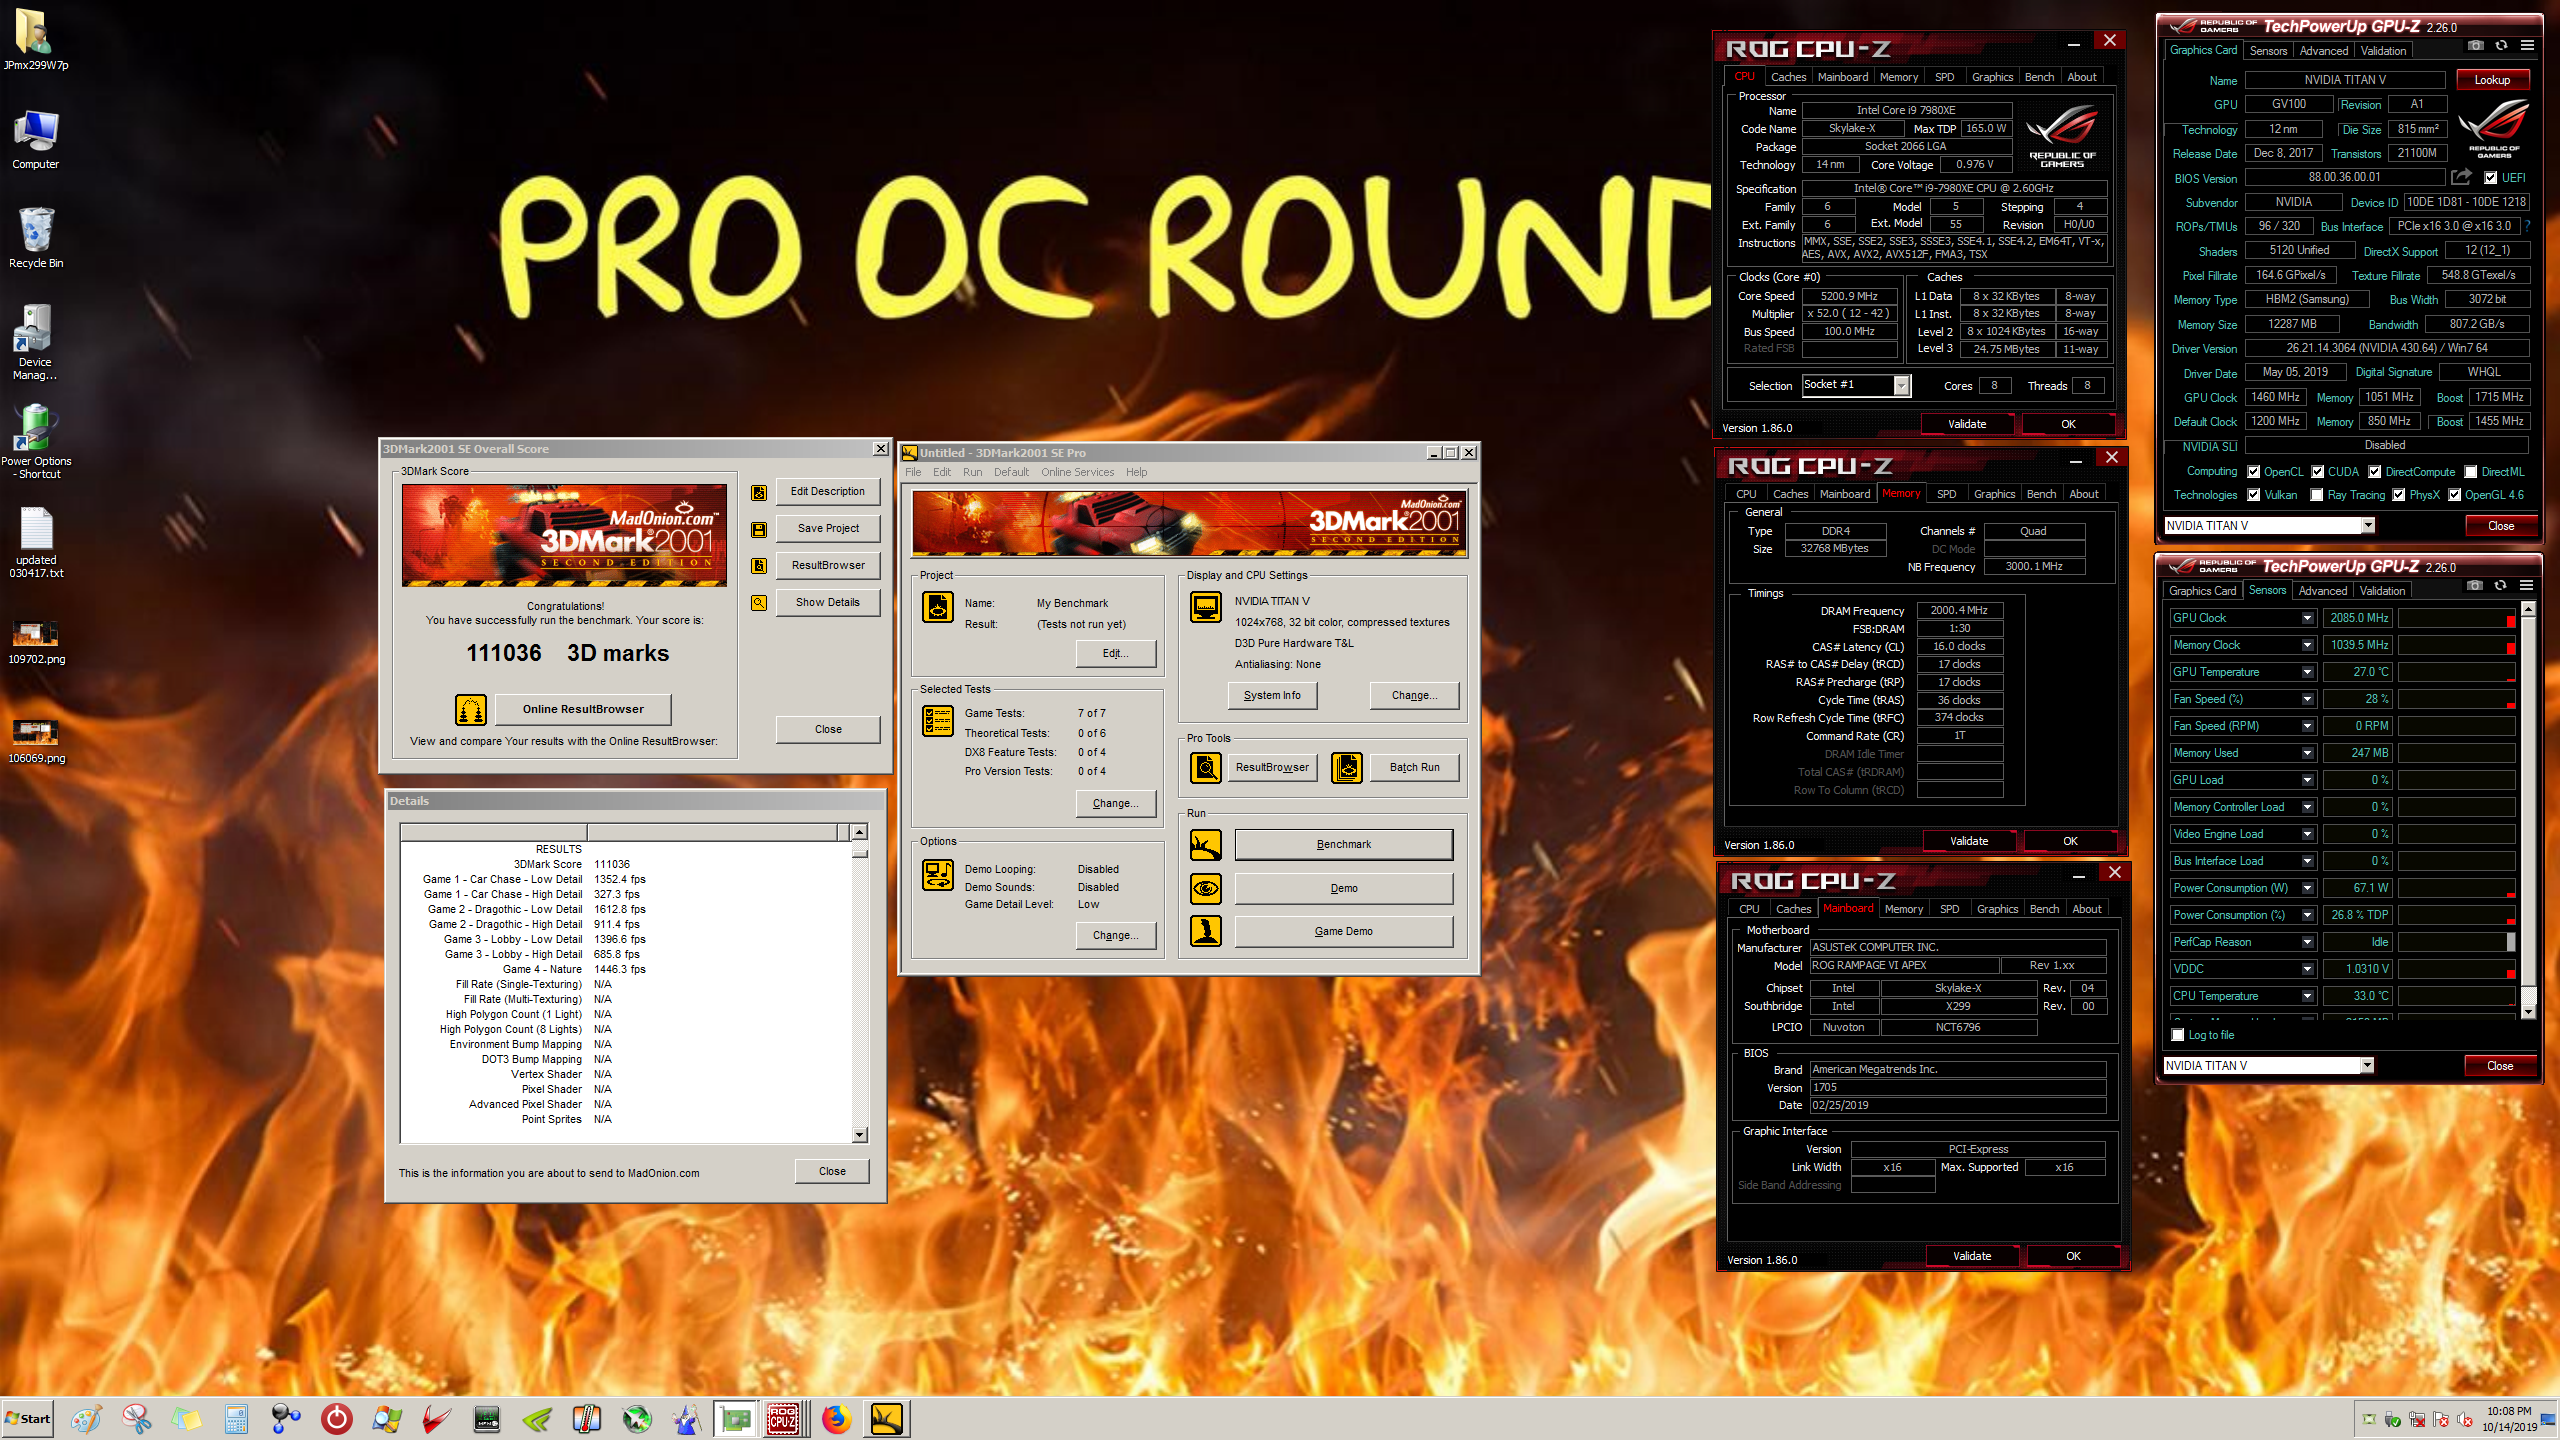Click Change... button in Selected Tests section

coord(1116,803)
